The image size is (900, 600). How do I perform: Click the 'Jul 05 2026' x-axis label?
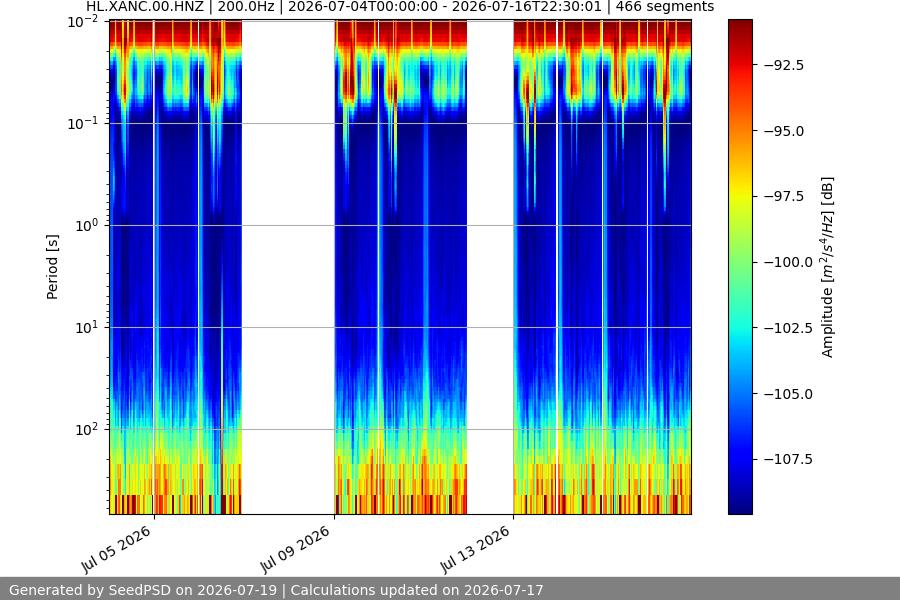point(117,549)
